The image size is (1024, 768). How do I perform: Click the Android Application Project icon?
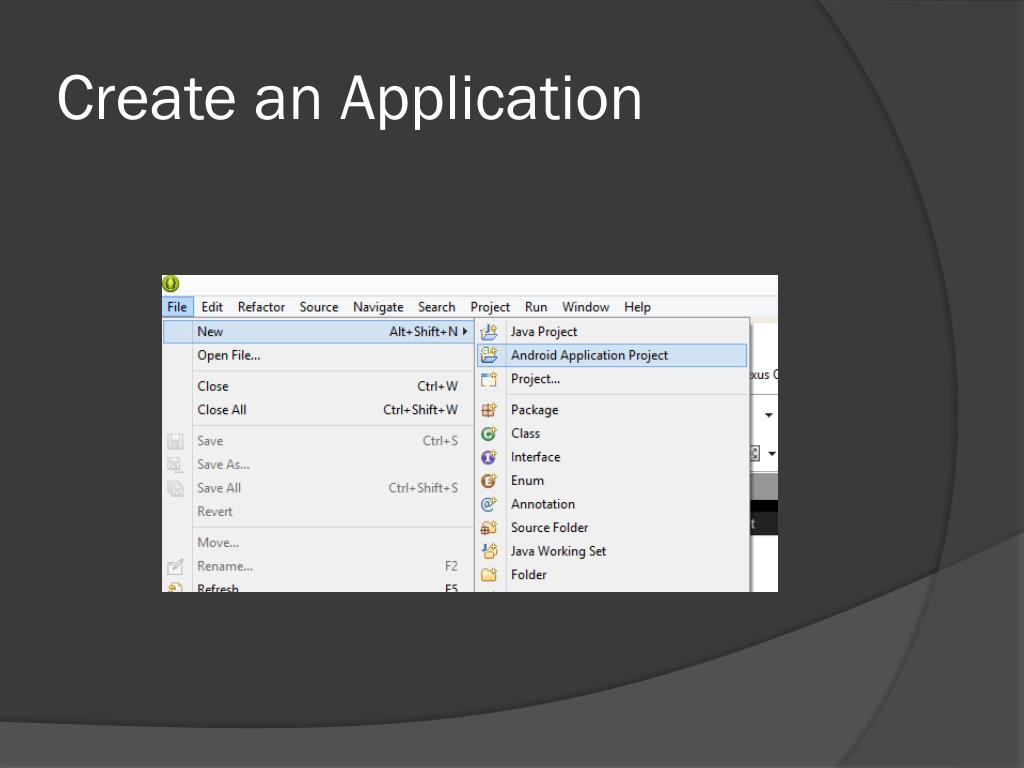click(489, 355)
